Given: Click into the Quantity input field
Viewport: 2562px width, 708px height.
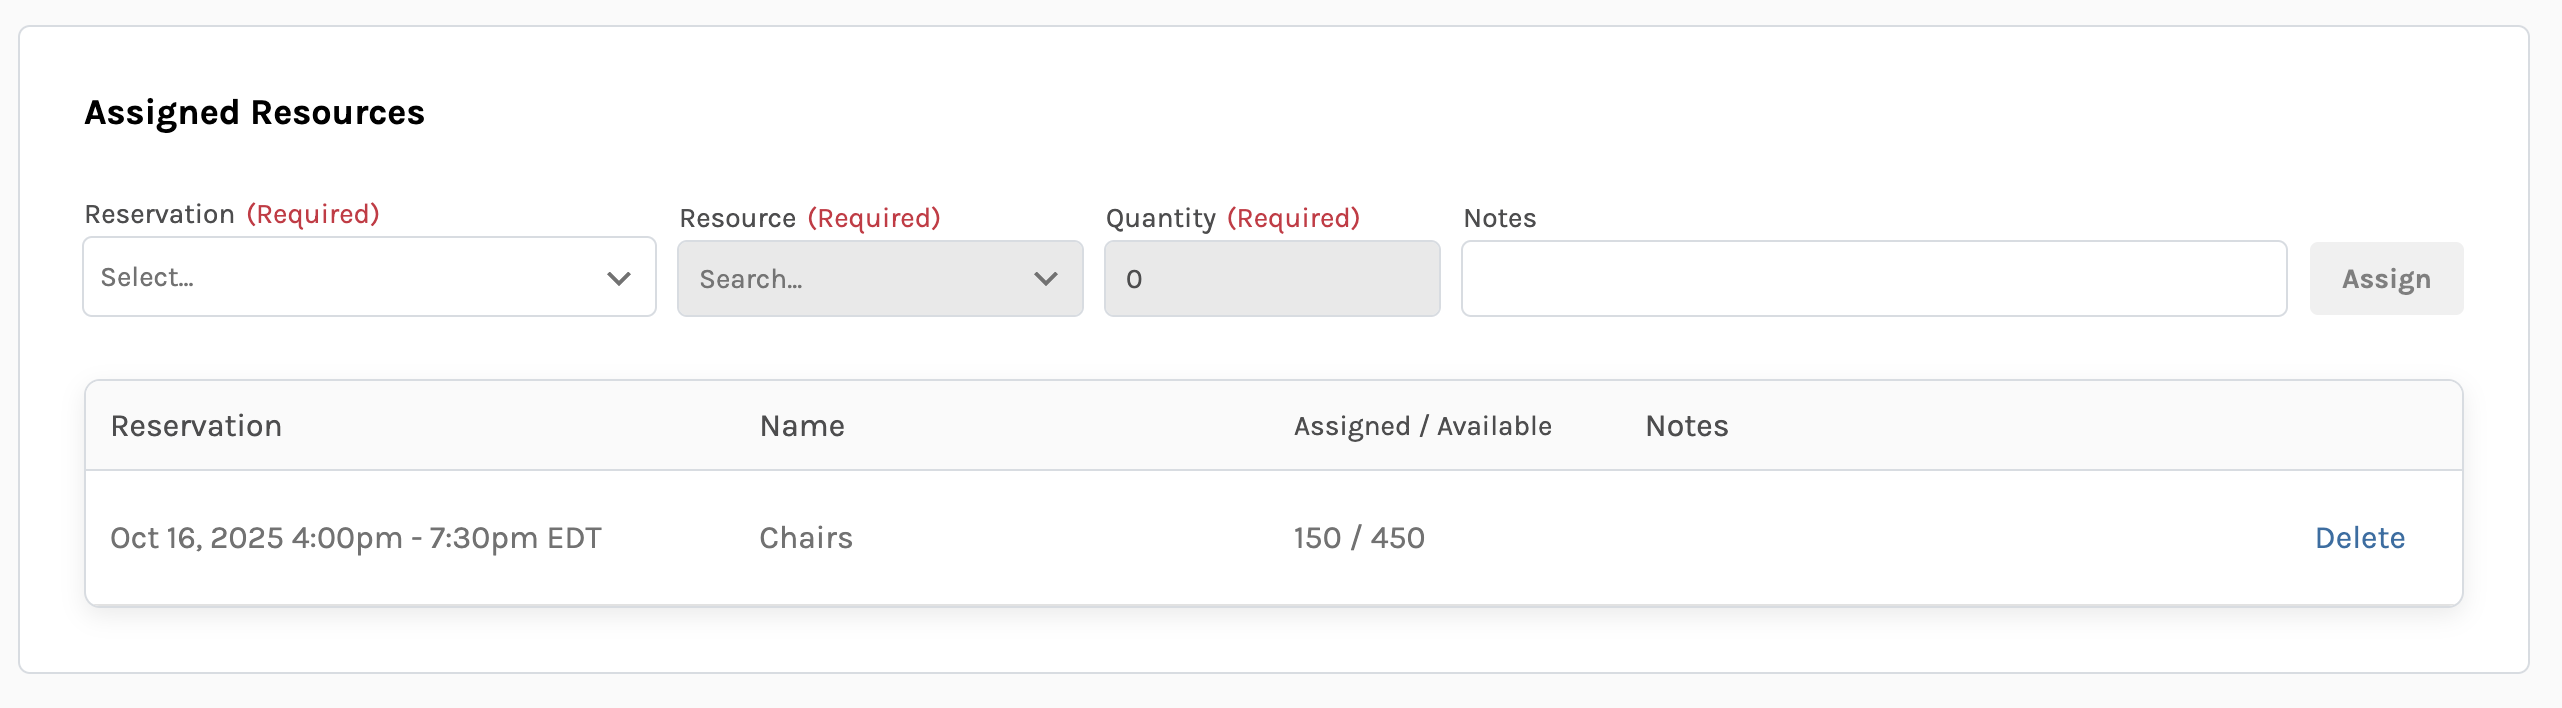Looking at the screenshot, I should (x=1271, y=279).
